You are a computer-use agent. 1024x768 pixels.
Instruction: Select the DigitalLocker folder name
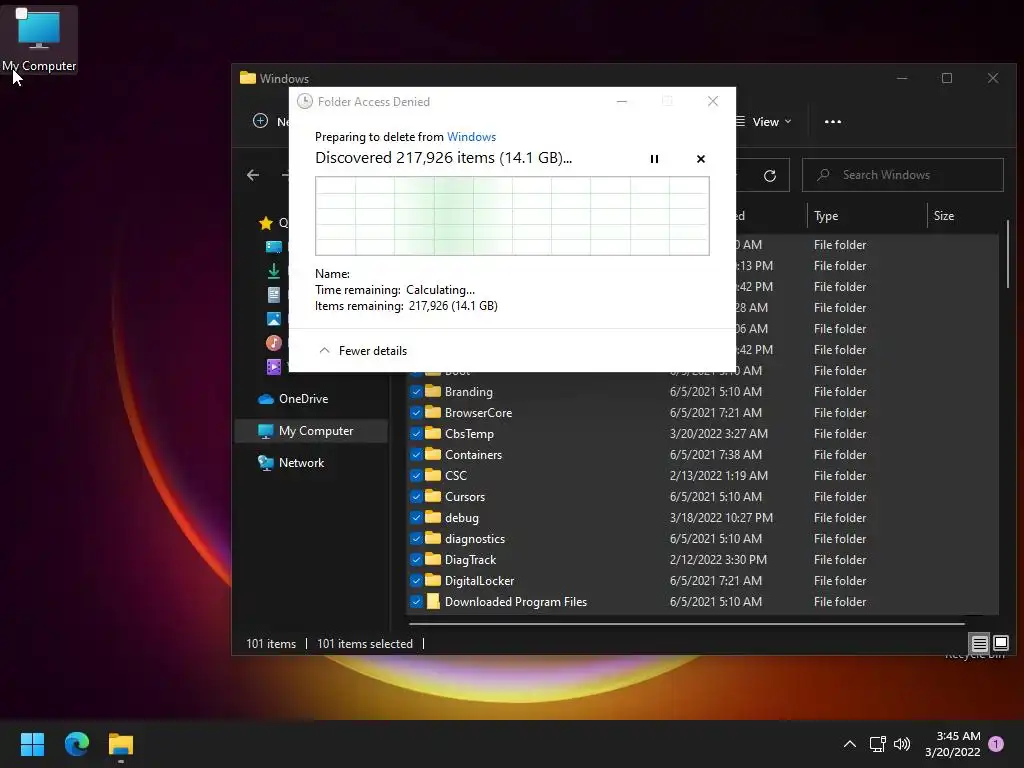click(479, 581)
